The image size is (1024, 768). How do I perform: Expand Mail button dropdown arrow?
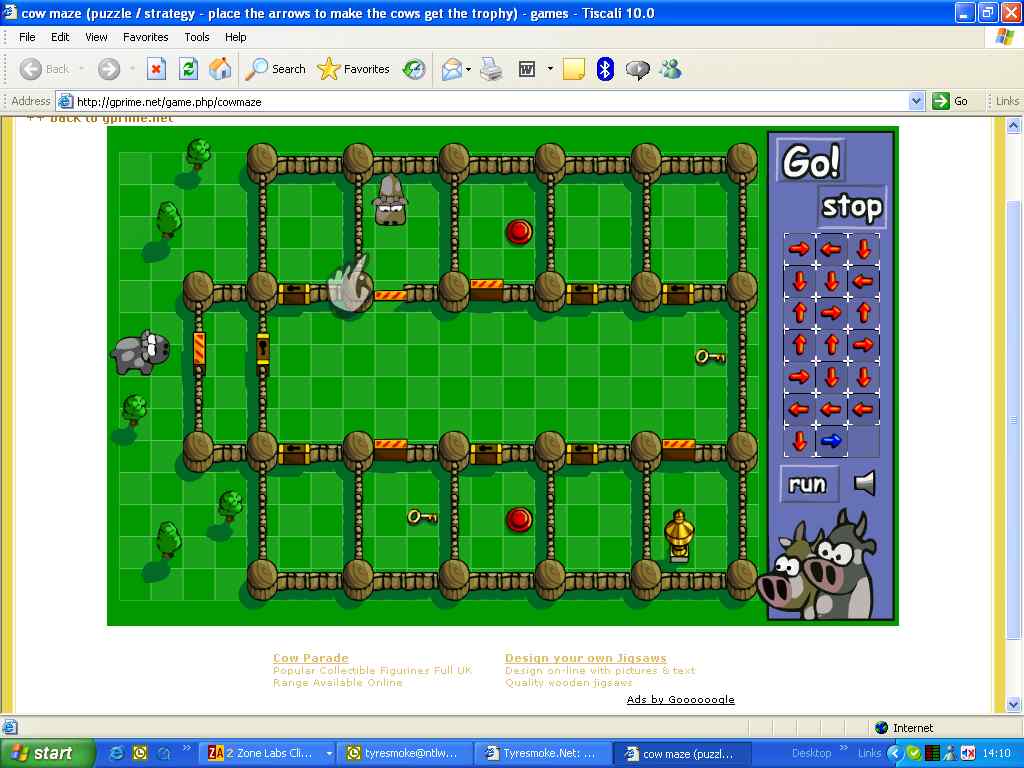468,69
